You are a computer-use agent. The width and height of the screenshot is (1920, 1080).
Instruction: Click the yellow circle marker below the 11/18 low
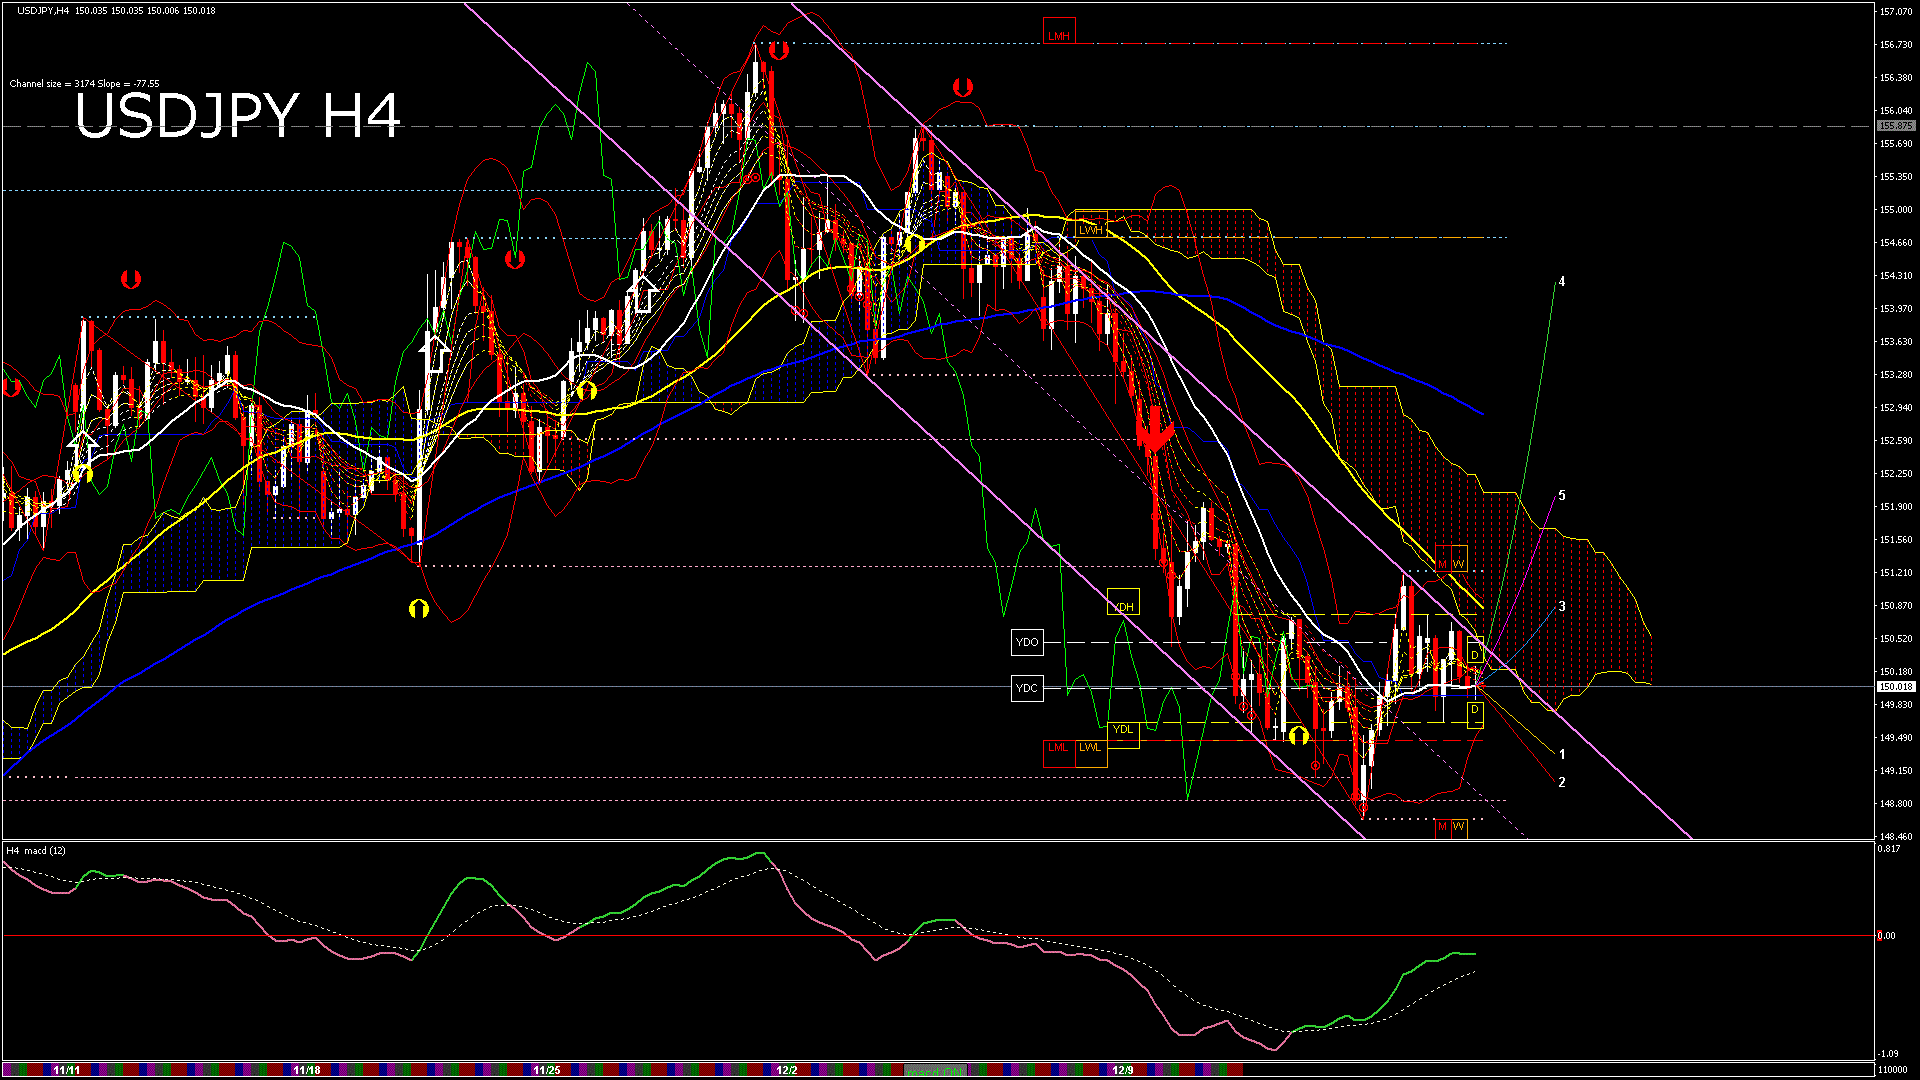click(x=419, y=608)
